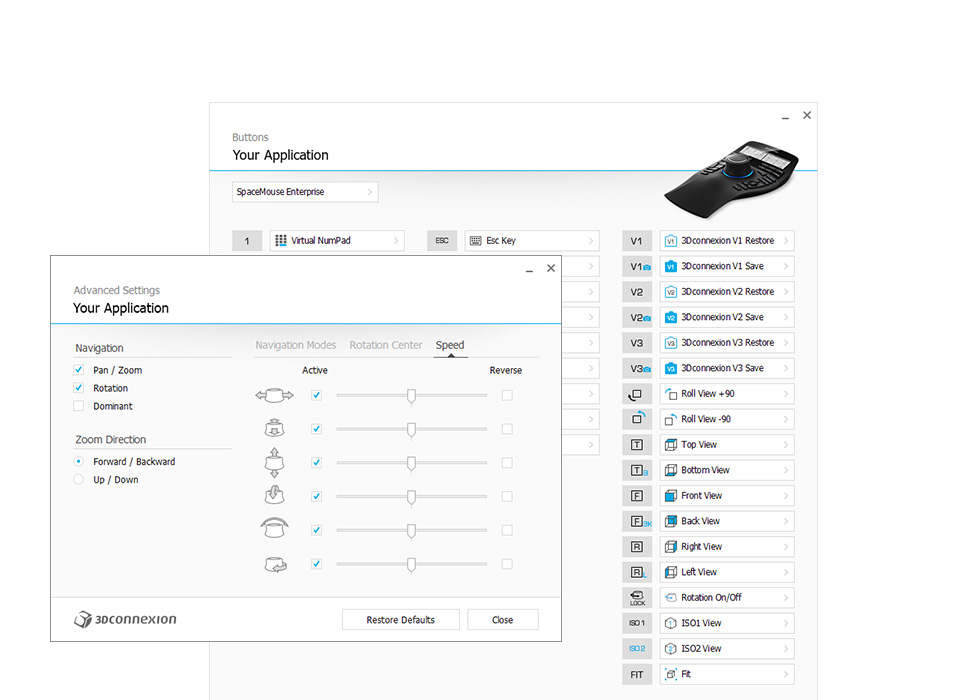
Task: Click the Close button in Advanced Settings
Action: pyautogui.click(x=502, y=620)
